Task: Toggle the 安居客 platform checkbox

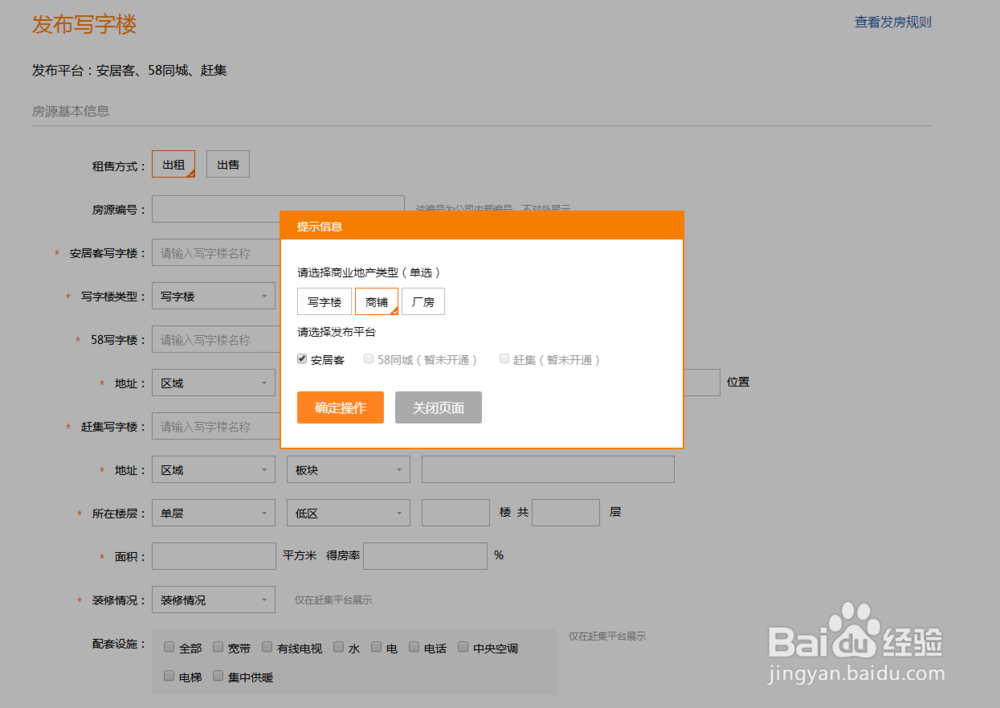Action: pos(302,358)
